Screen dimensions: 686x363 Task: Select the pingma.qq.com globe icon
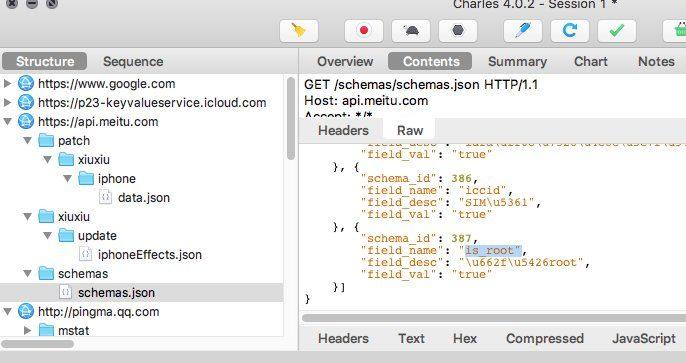(x=26, y=312)
